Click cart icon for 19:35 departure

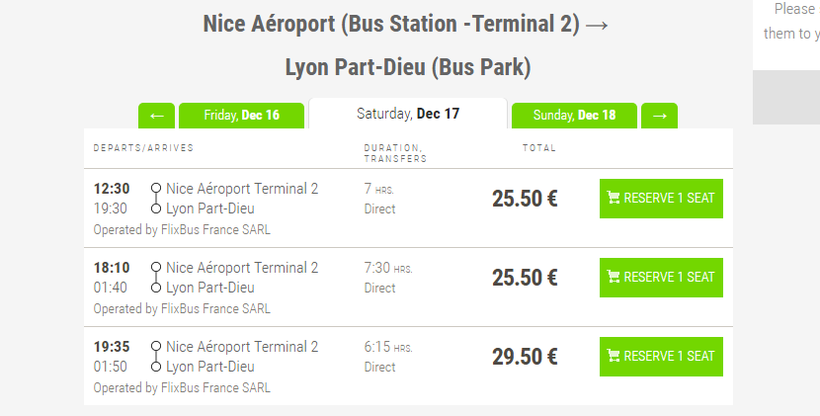(613, 356)
